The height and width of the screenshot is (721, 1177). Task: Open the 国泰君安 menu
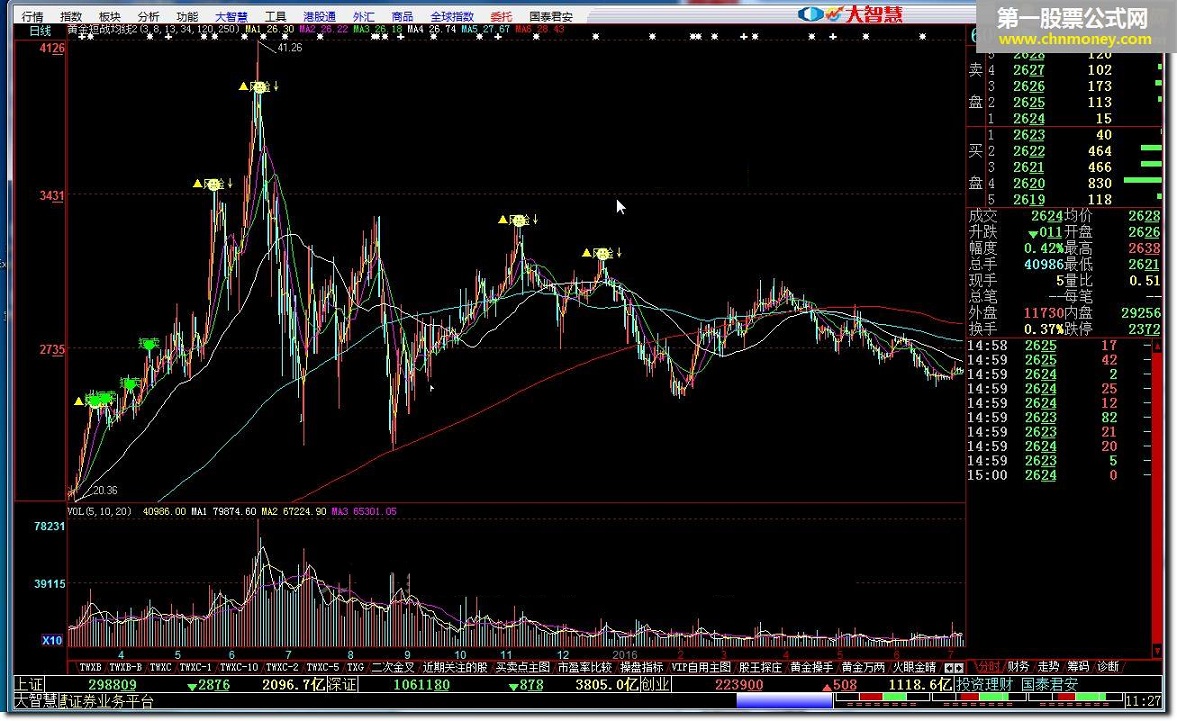(x=551, y=17)
